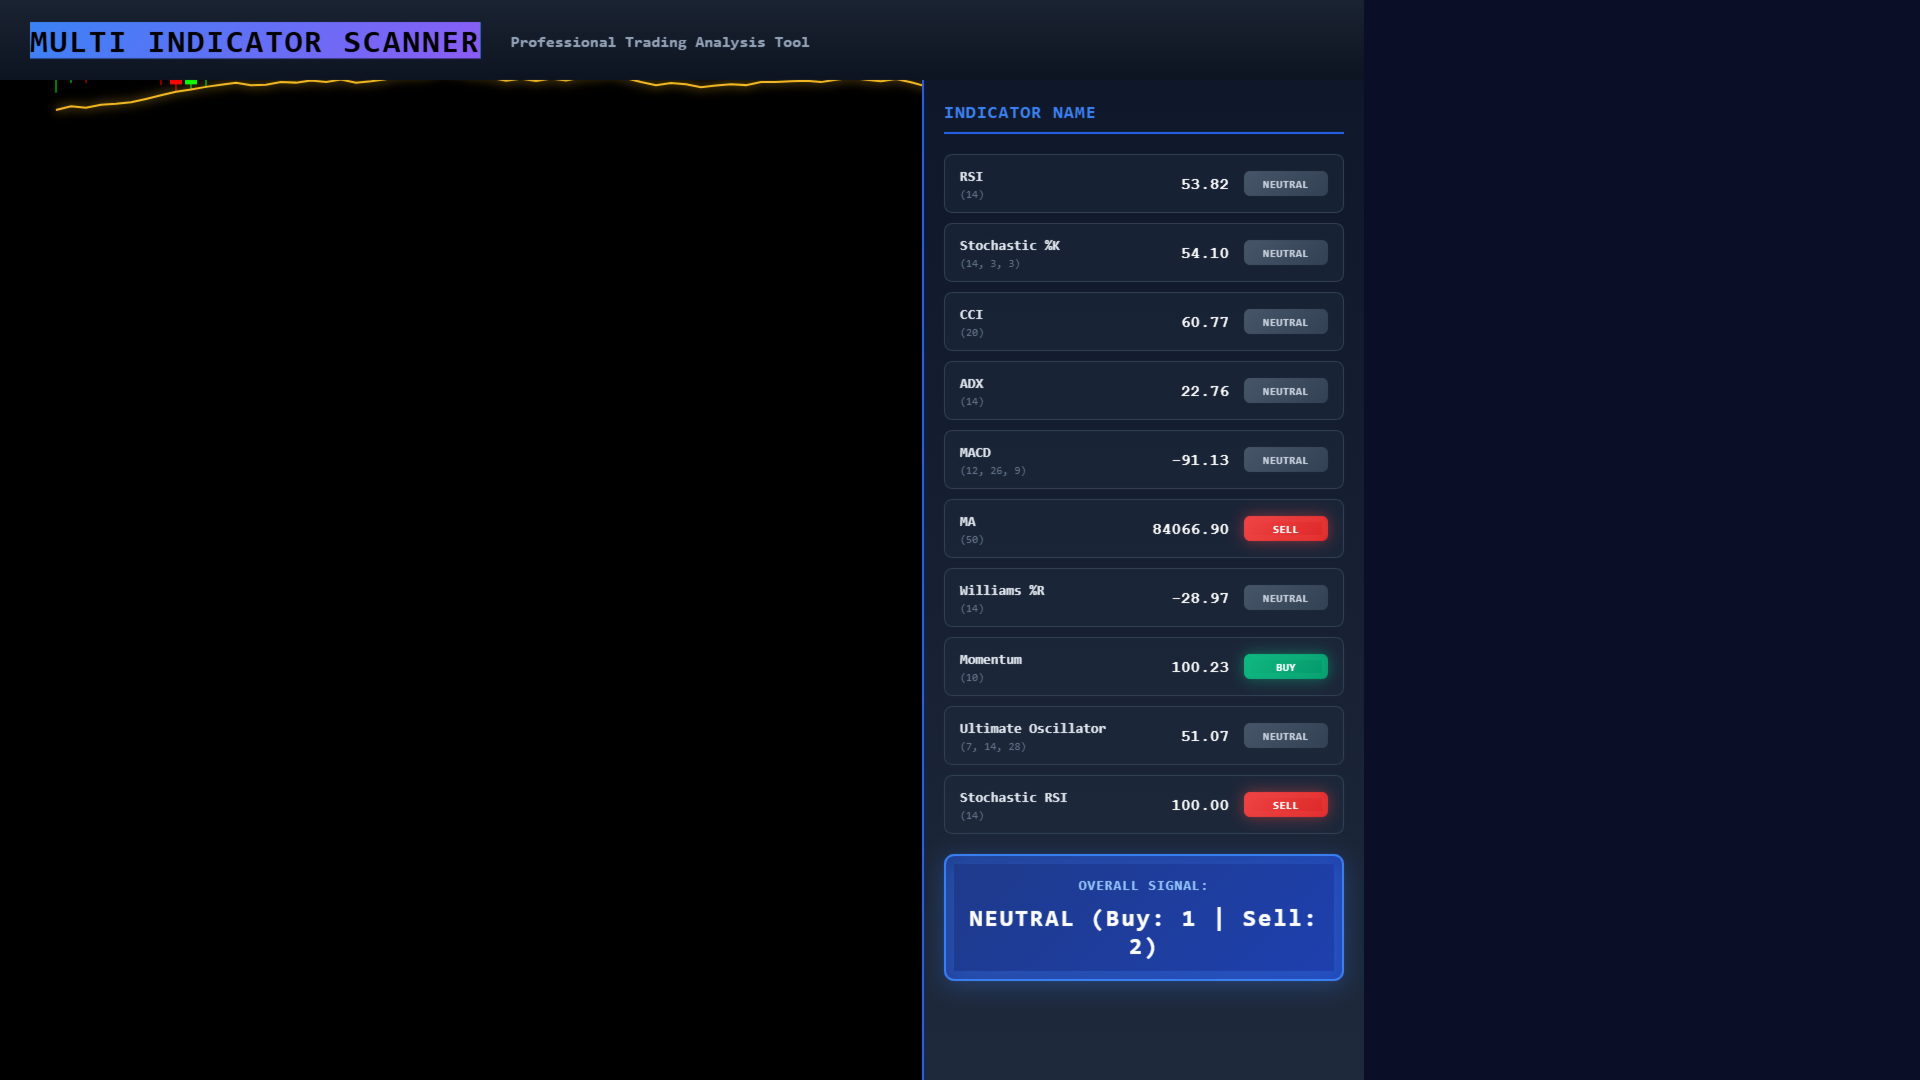Click the red SELL badge for MA
Viewport: 1920px width, 1080px height.
coord(1285,529)
